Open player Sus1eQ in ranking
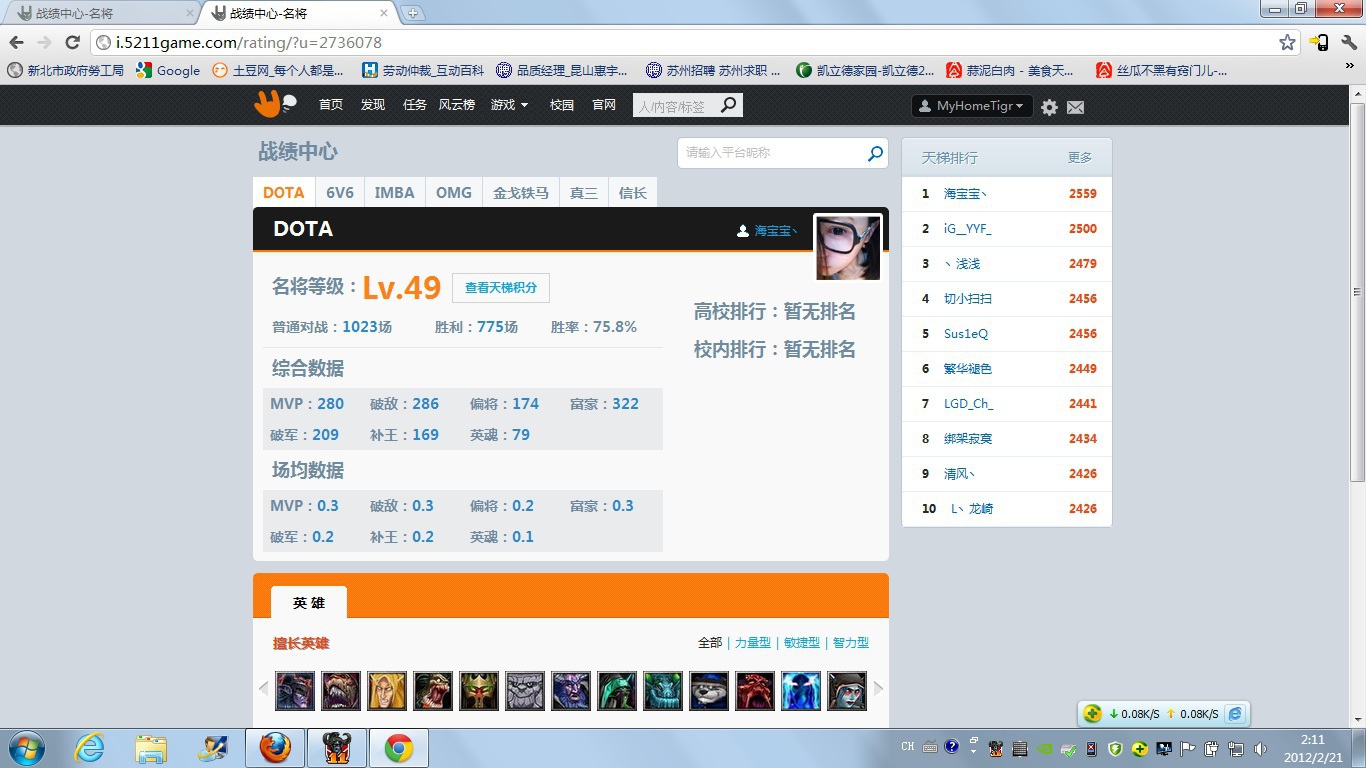The width and height of the screenshot is (1366, 768). [965, 333]
